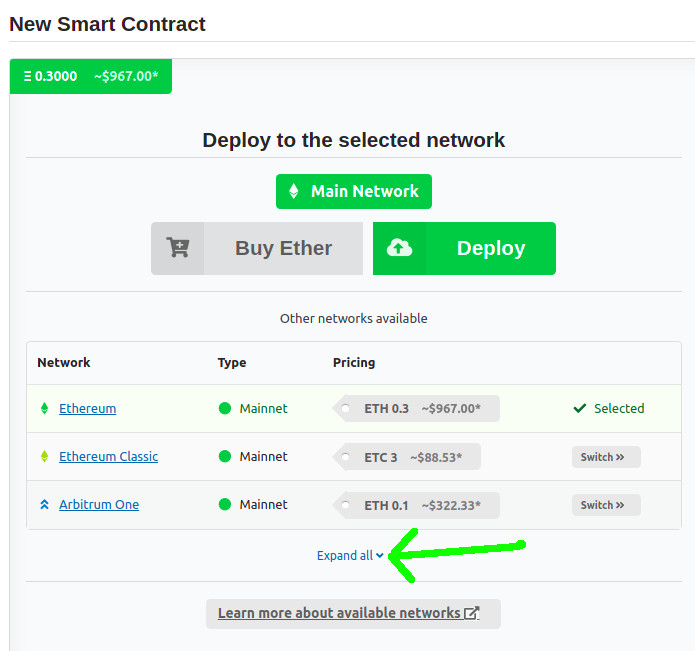This screenshot has width=695, height=651.
Task: Click the Ethereum diamond icon in Main Network
Action: pos(293,191)
